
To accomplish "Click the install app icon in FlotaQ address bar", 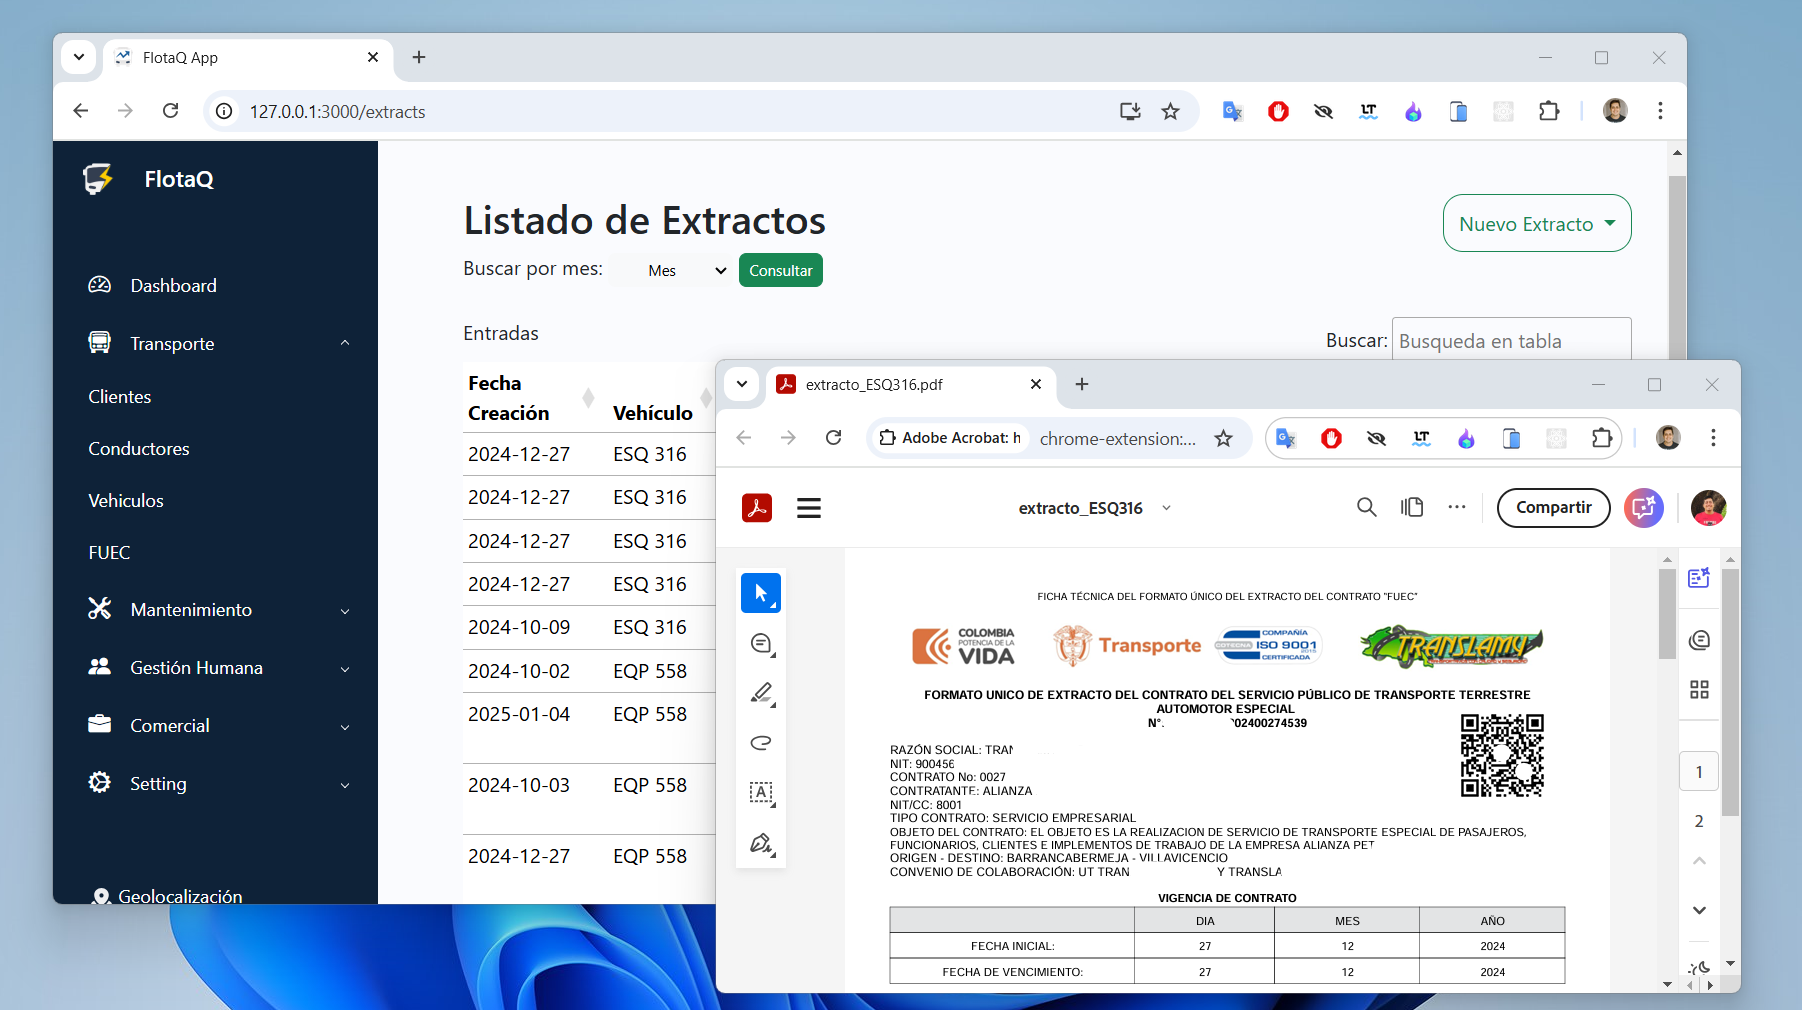I will 1130,111.
